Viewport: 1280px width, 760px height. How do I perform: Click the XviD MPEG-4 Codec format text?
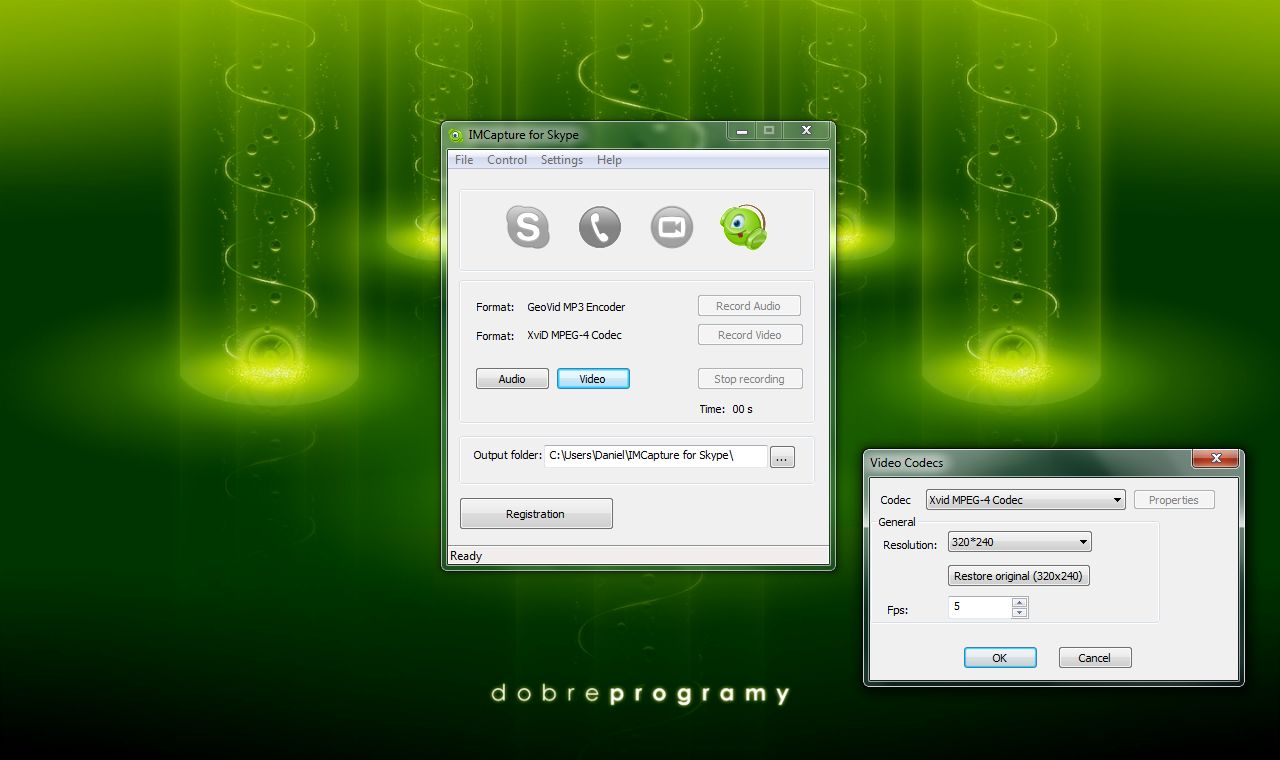coord(574,335)
